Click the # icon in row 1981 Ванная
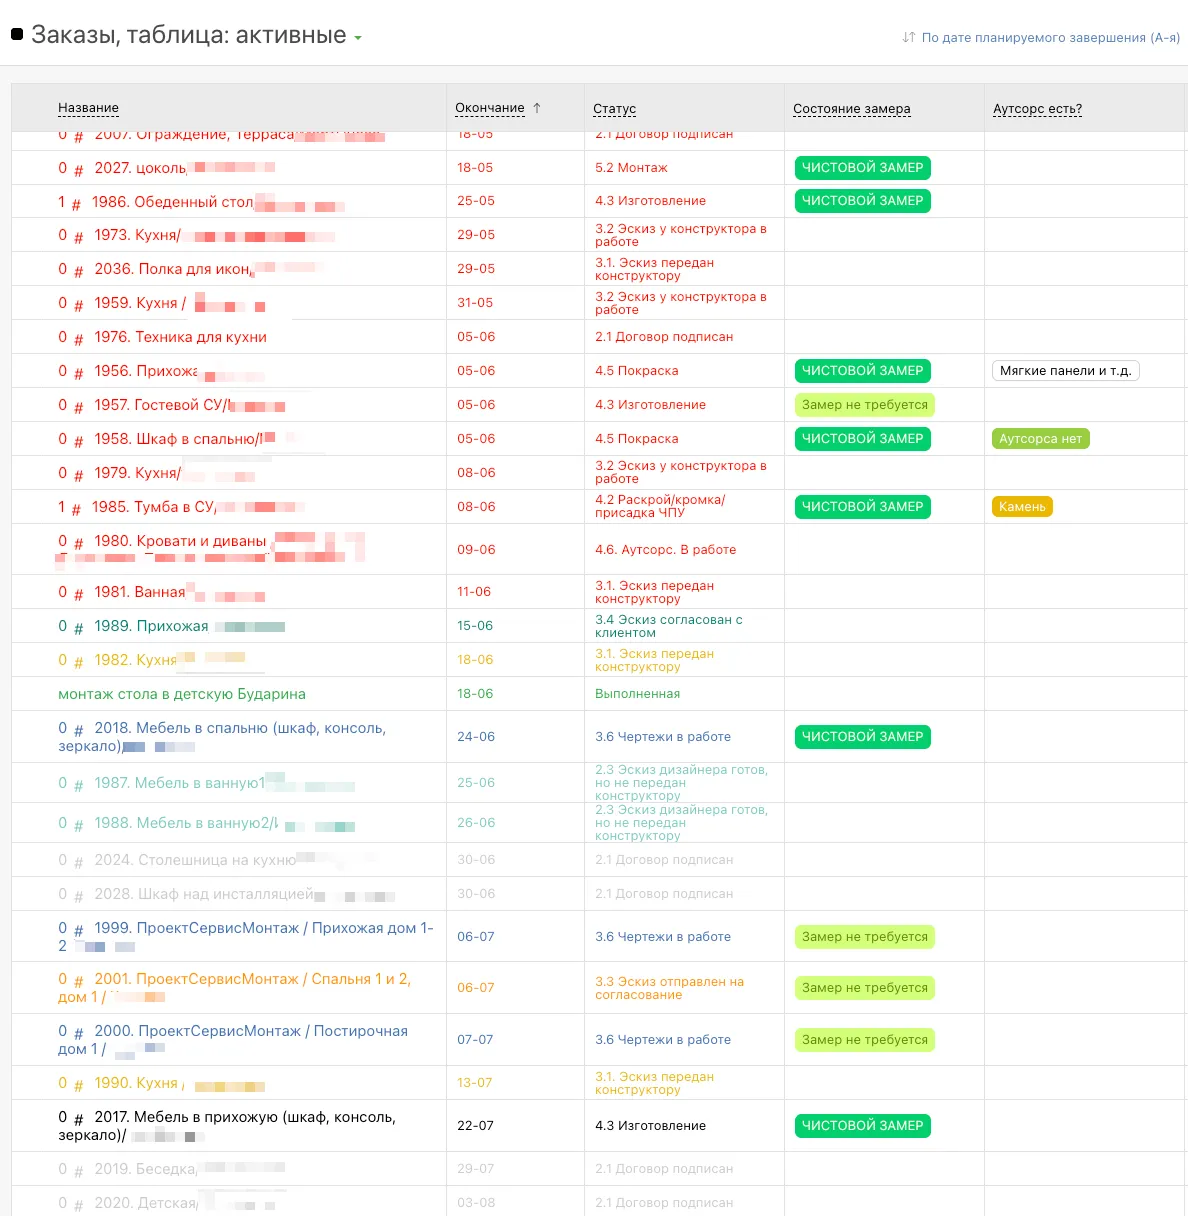The height and width of the screenshot is (1216, 1188). (78, 594)
